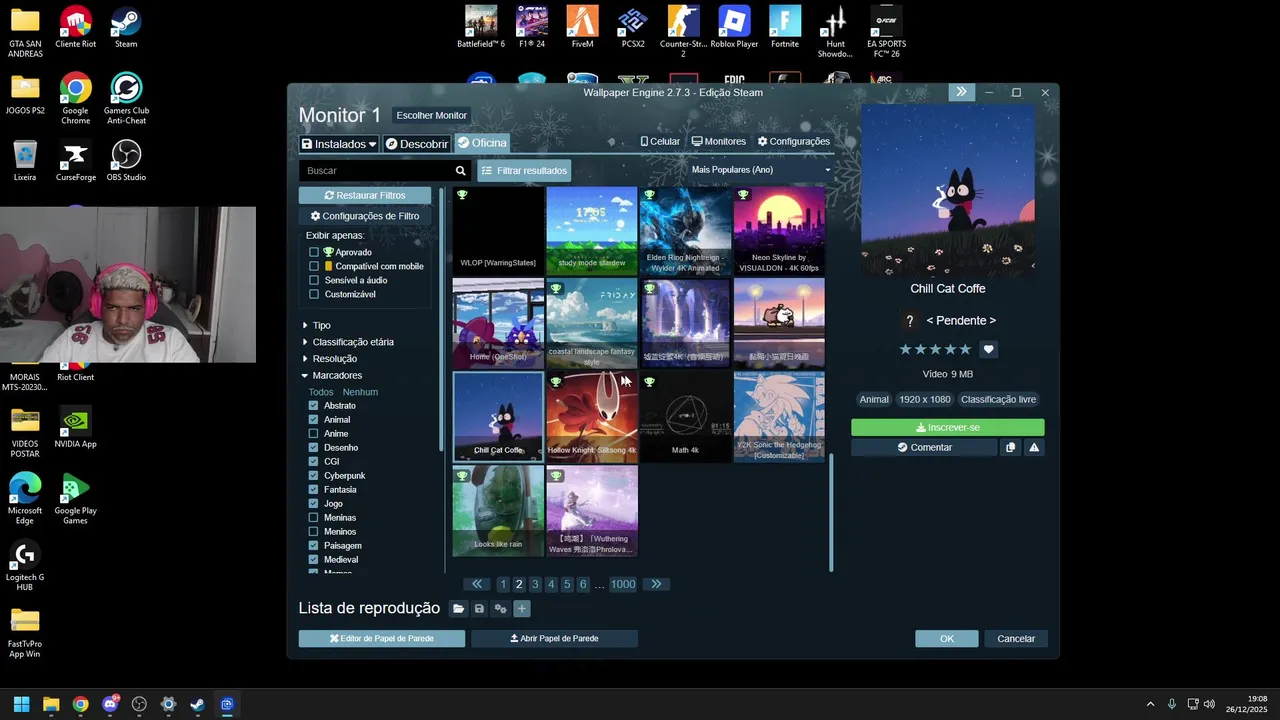Open the Instalados dropdown
Screen dimensions: 1280x720
[x=339, y=144]
